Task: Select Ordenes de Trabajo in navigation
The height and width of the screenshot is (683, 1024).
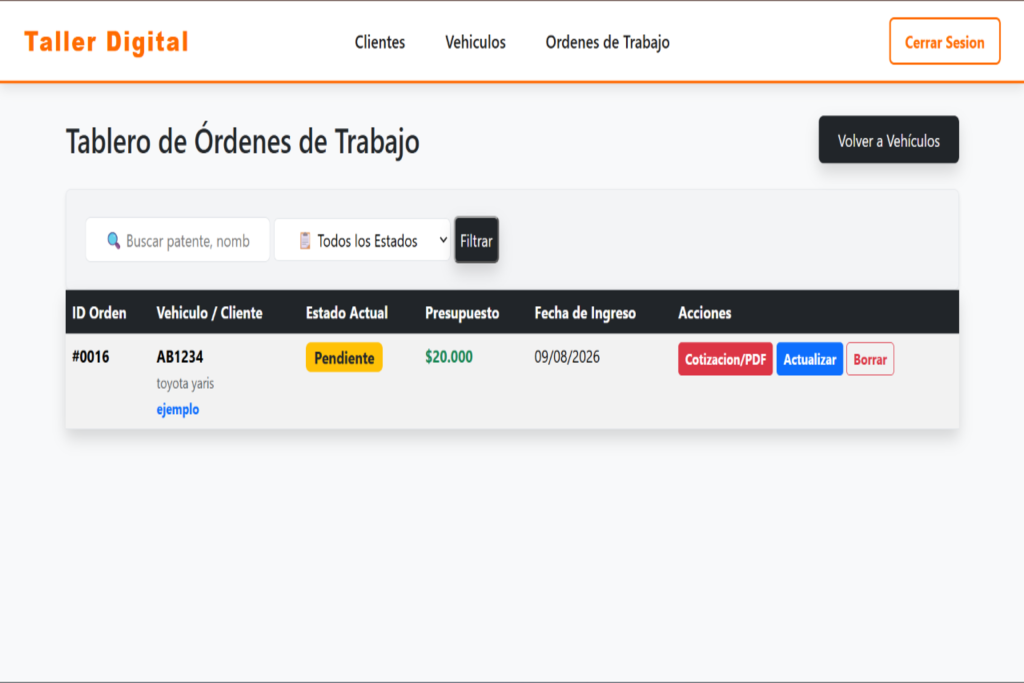Action: tap(607, 42)
